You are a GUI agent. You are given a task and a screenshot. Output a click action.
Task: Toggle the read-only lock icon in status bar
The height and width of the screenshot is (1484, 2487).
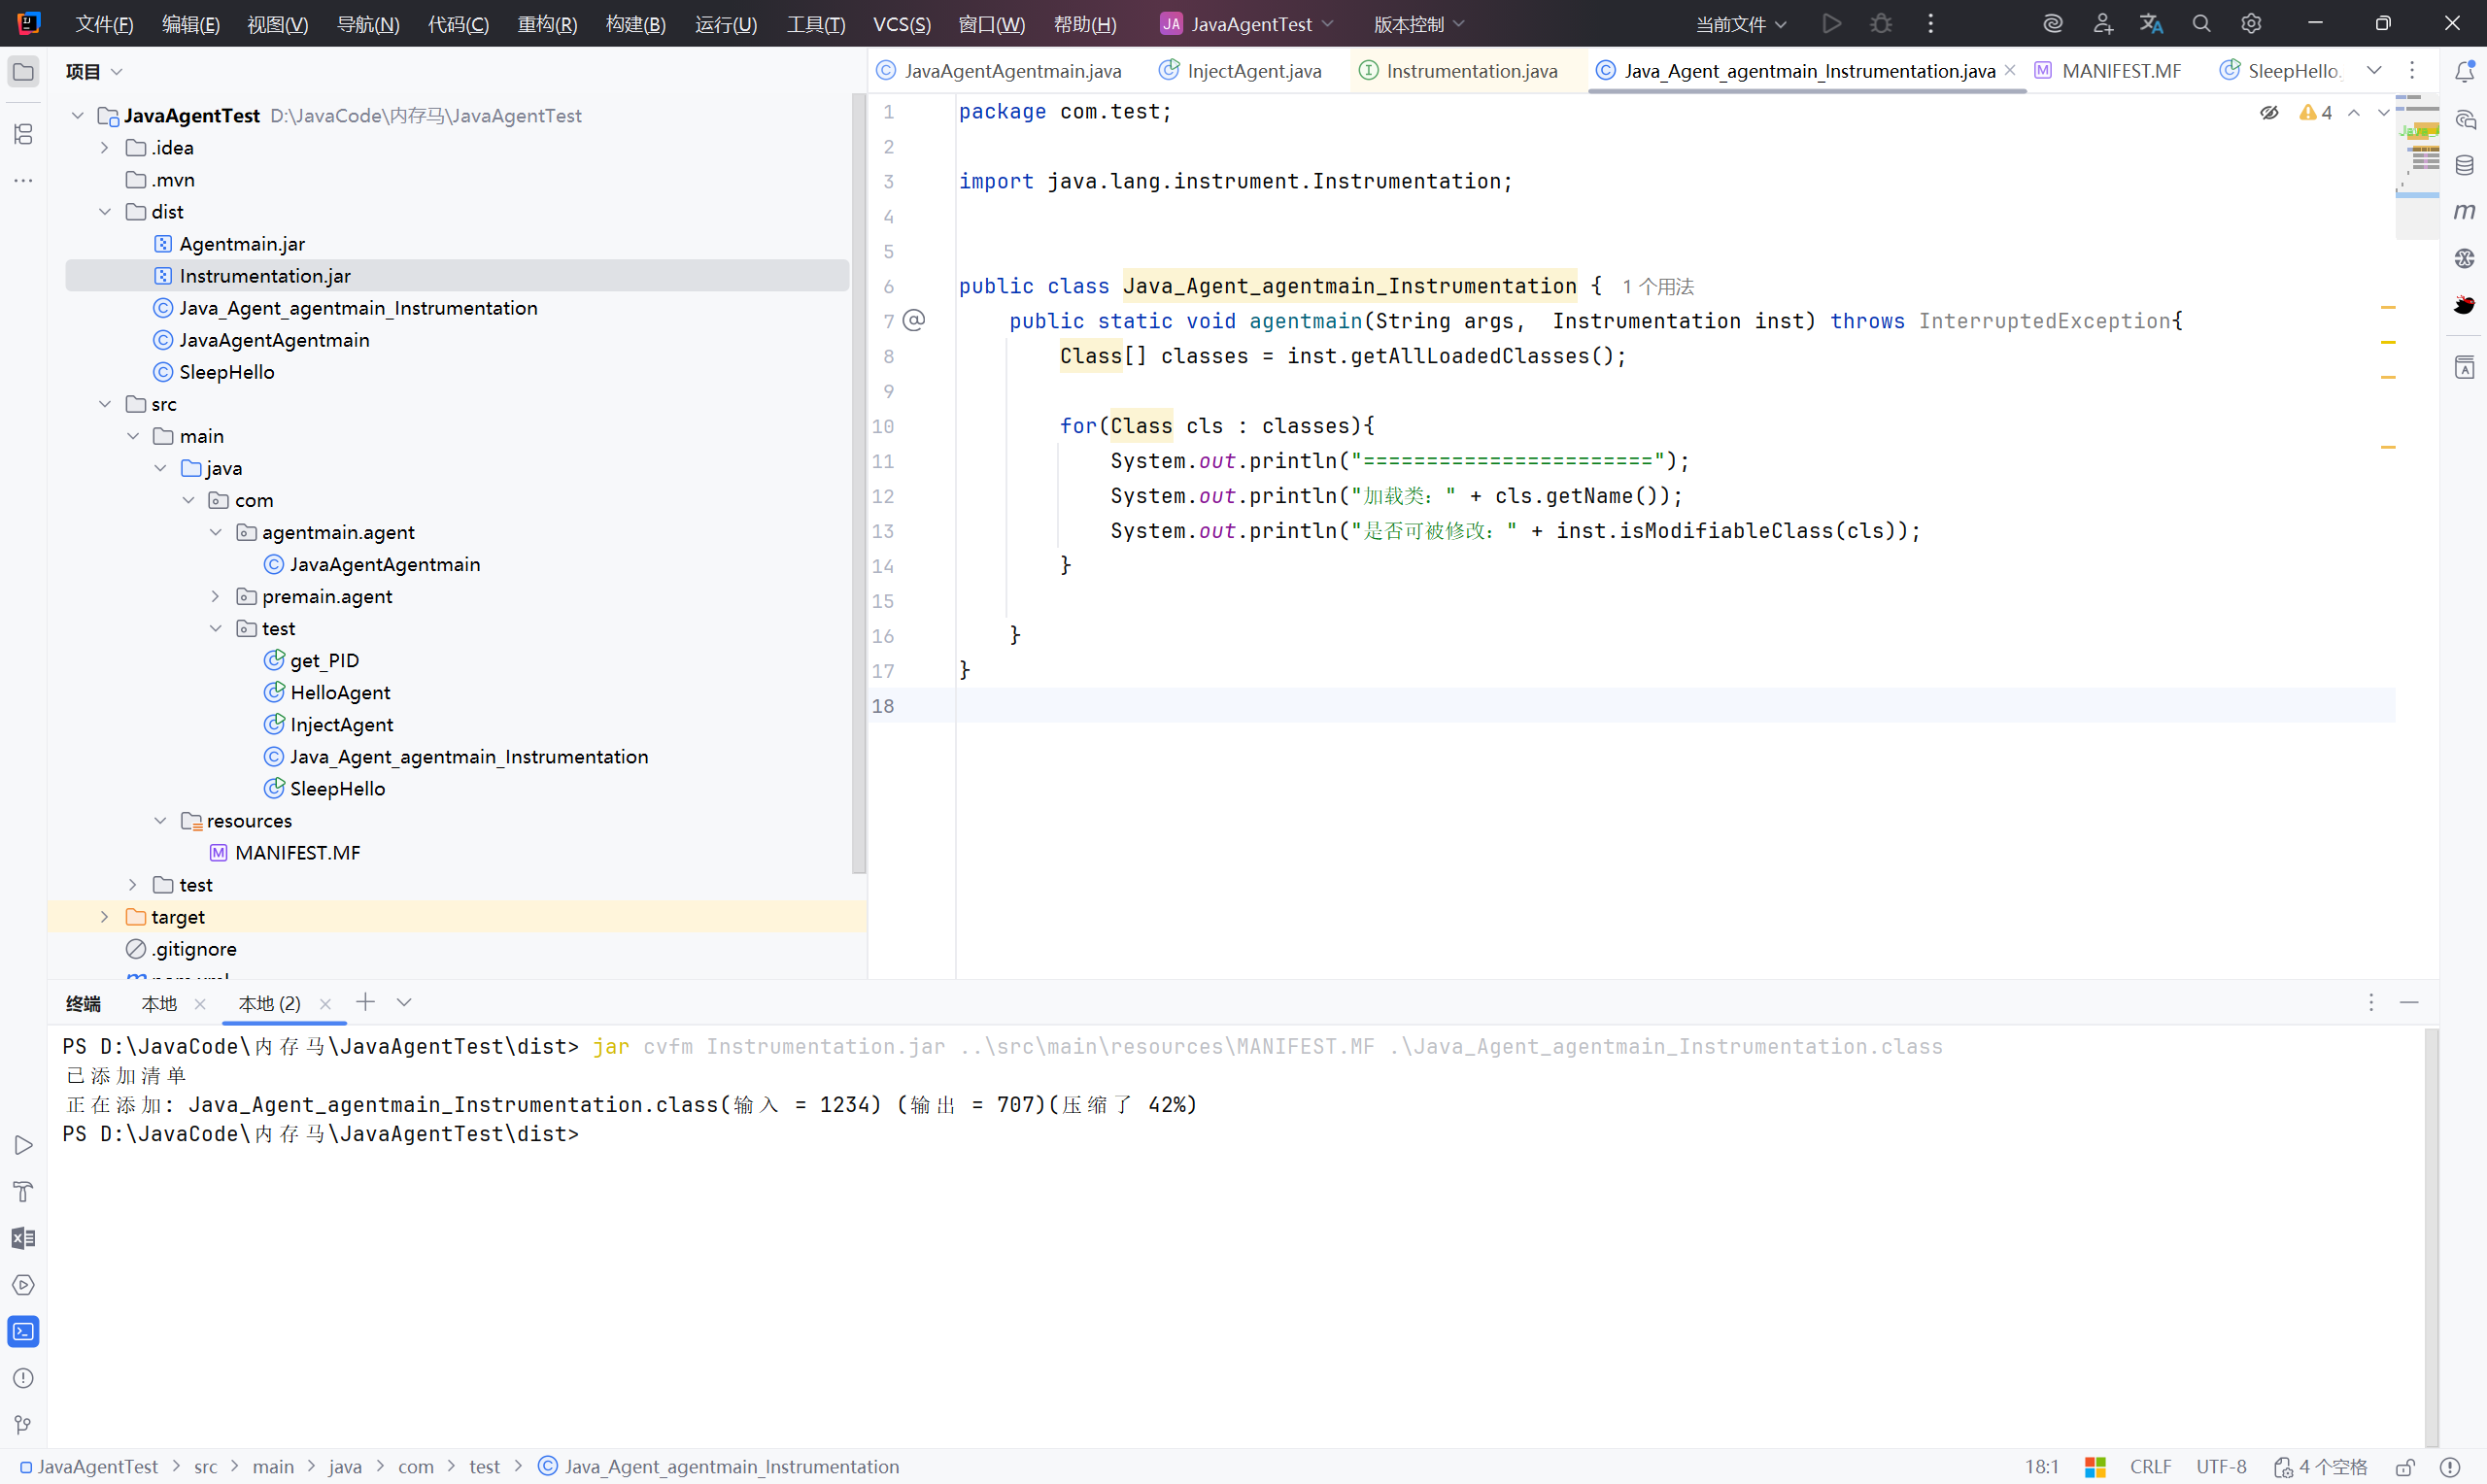coord(2405,1467)
